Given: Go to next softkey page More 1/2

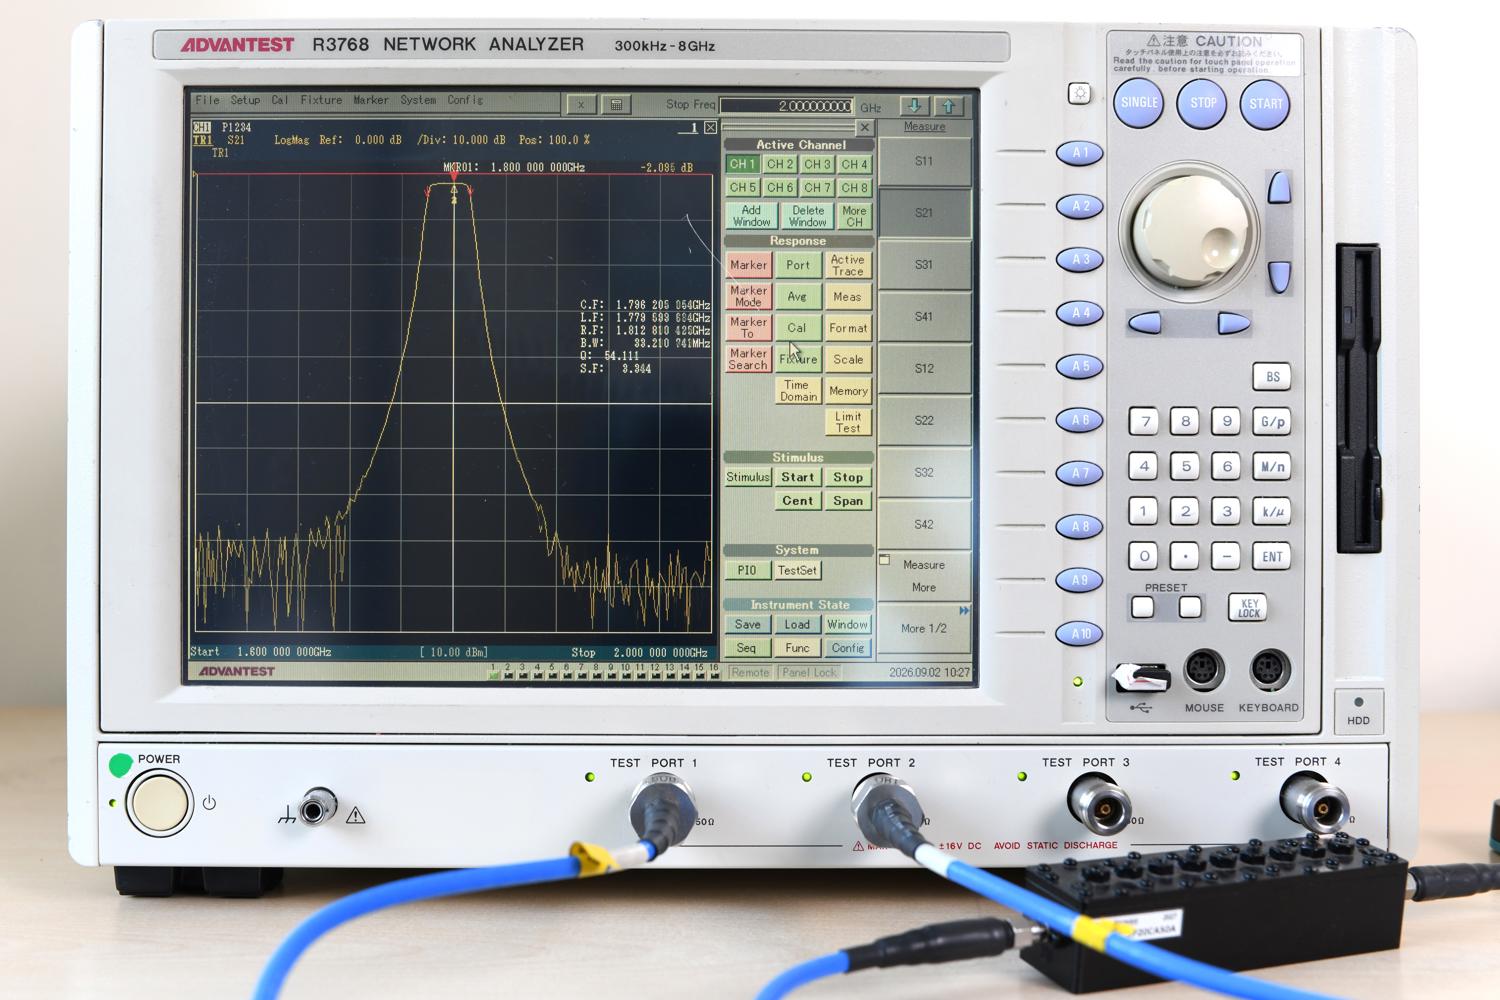Looking at the screenshot, I should [x=924, y=628].
